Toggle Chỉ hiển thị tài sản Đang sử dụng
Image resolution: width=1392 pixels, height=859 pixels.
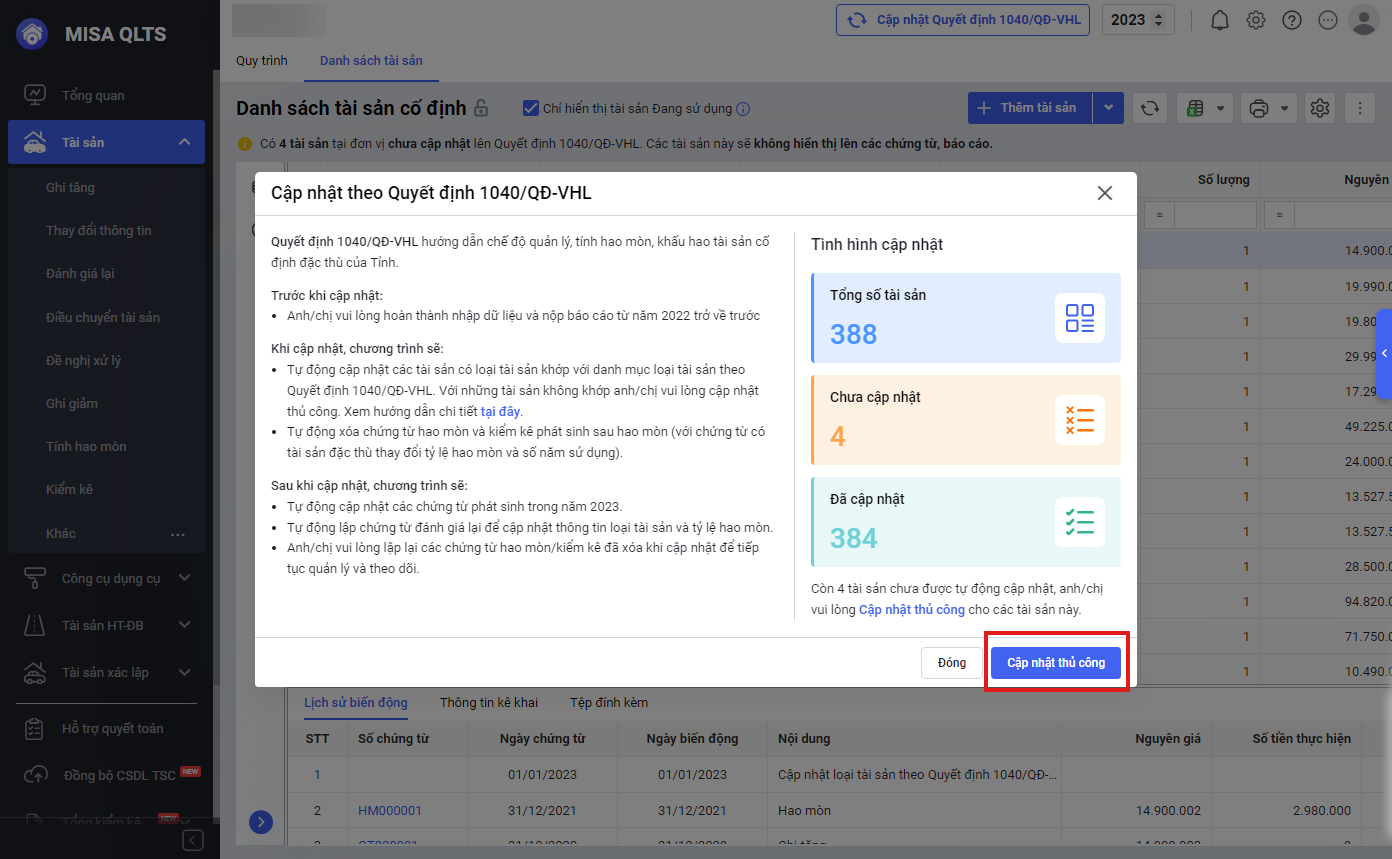(x=531, y=108)
